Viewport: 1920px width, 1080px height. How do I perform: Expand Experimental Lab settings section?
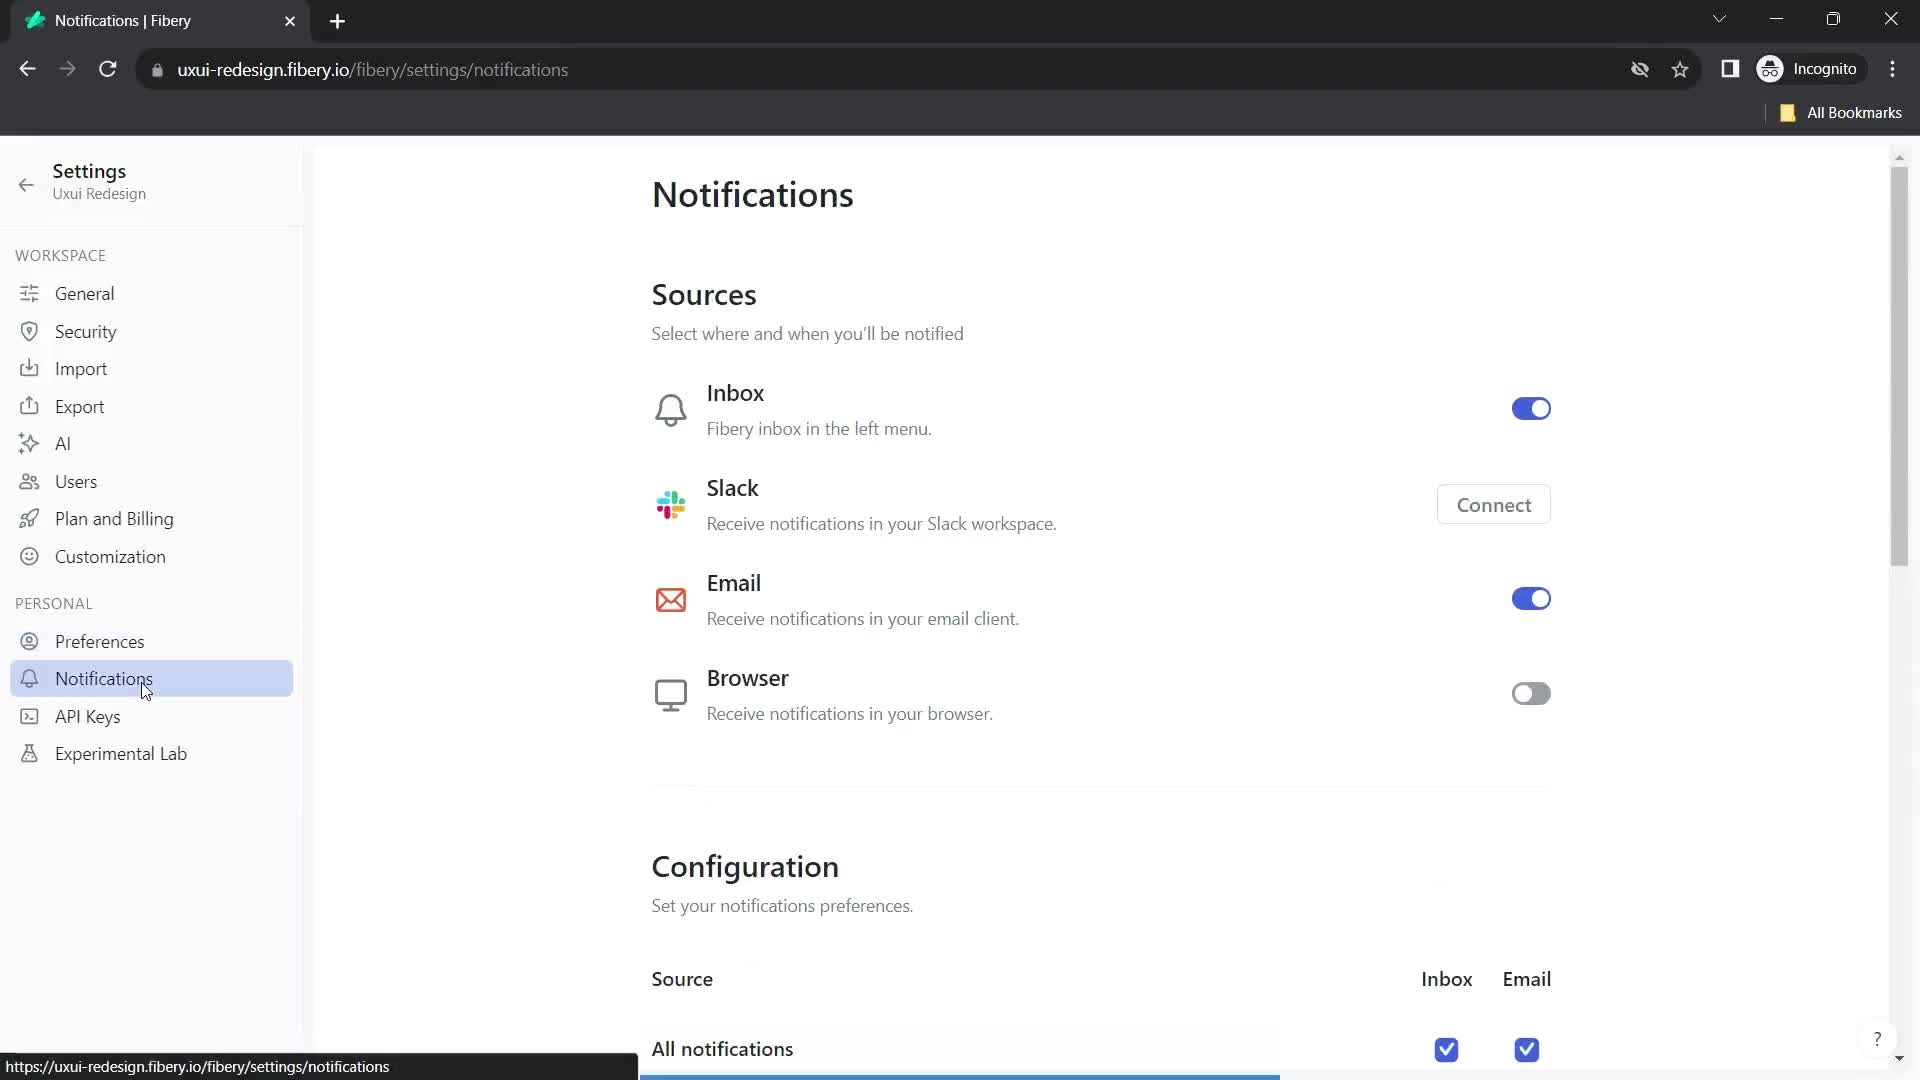click(x=120, y=753)
